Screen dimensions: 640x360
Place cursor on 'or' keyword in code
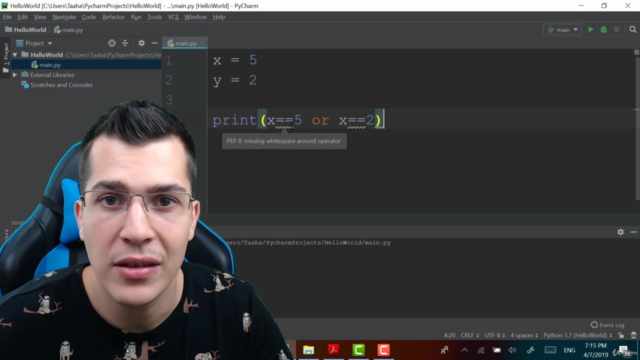pyautogui.click(x=320, y=120)
